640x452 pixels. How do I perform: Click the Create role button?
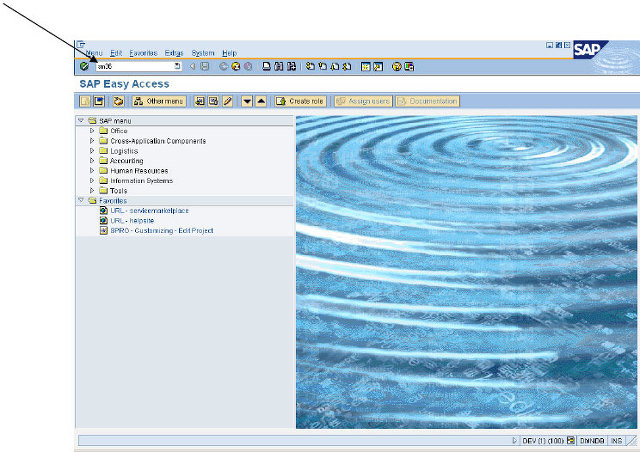(x=300, y=101)
